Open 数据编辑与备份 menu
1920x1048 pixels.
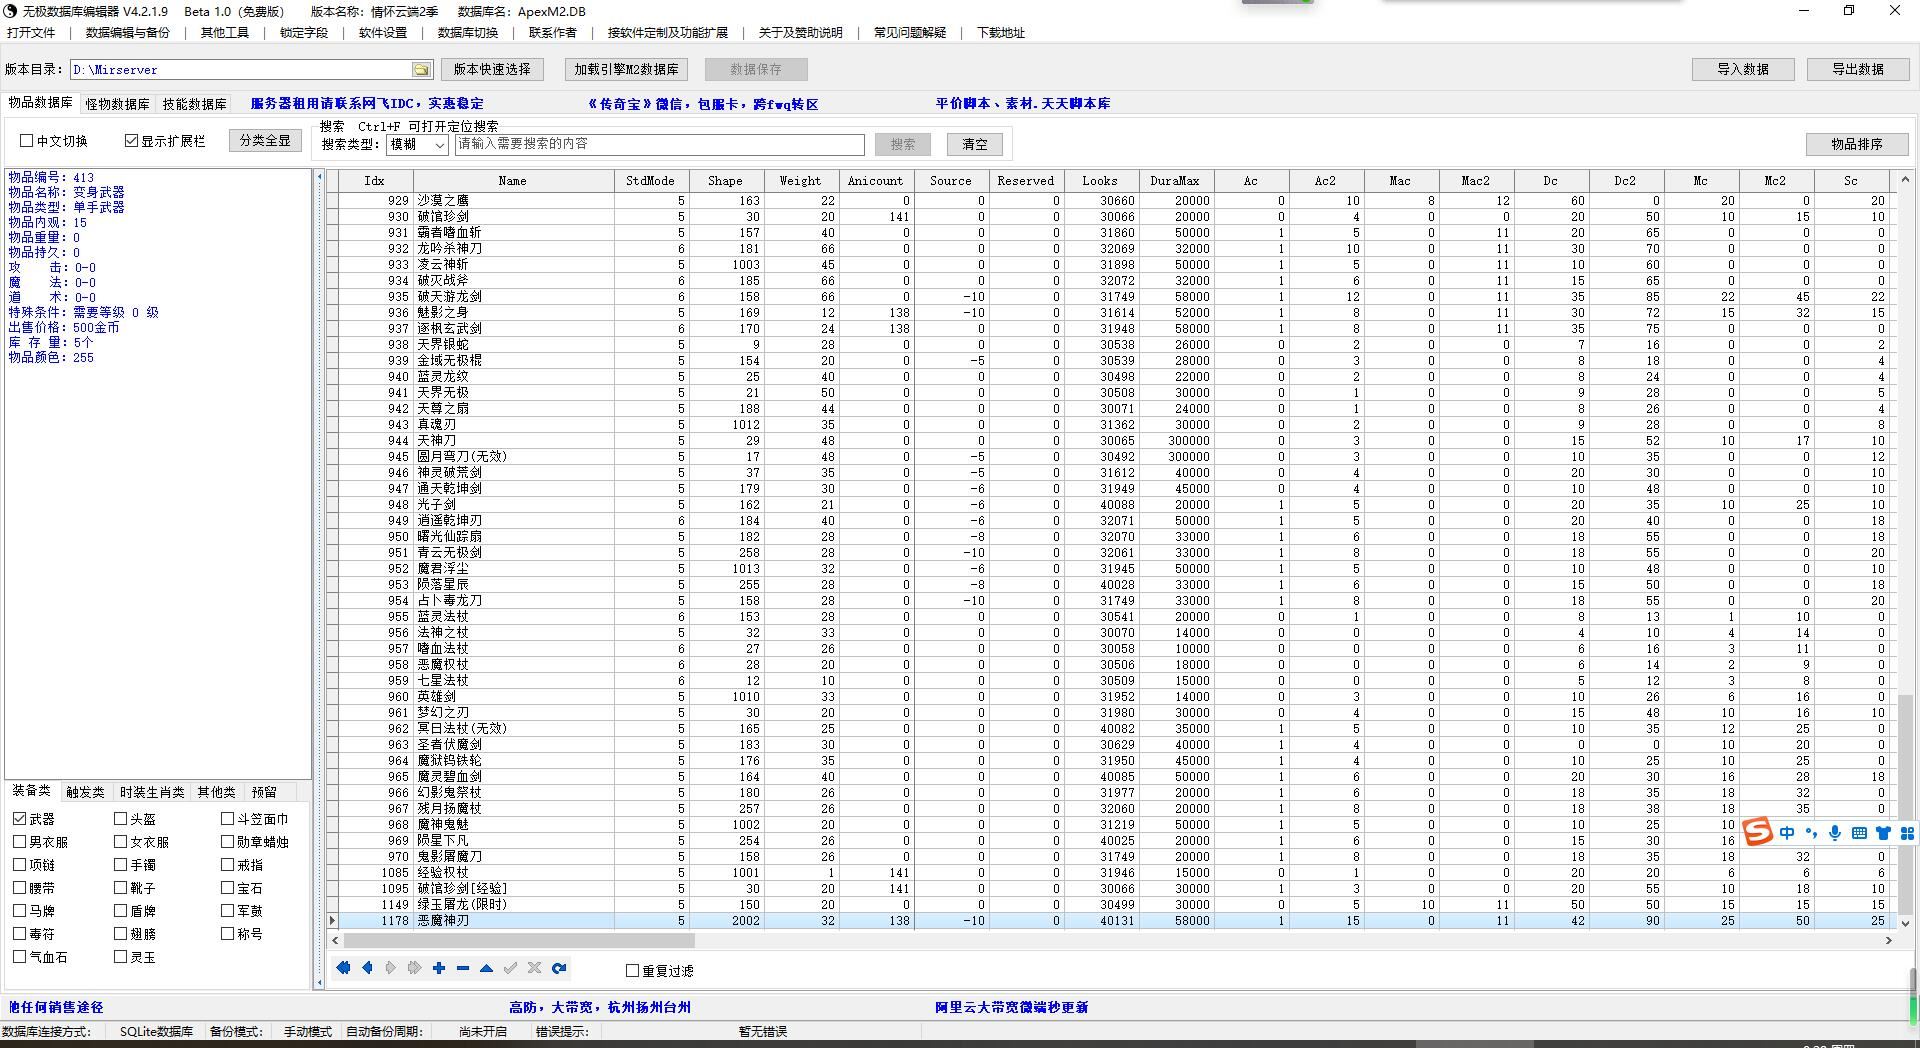pyautogui.click(x=128, y=33)
